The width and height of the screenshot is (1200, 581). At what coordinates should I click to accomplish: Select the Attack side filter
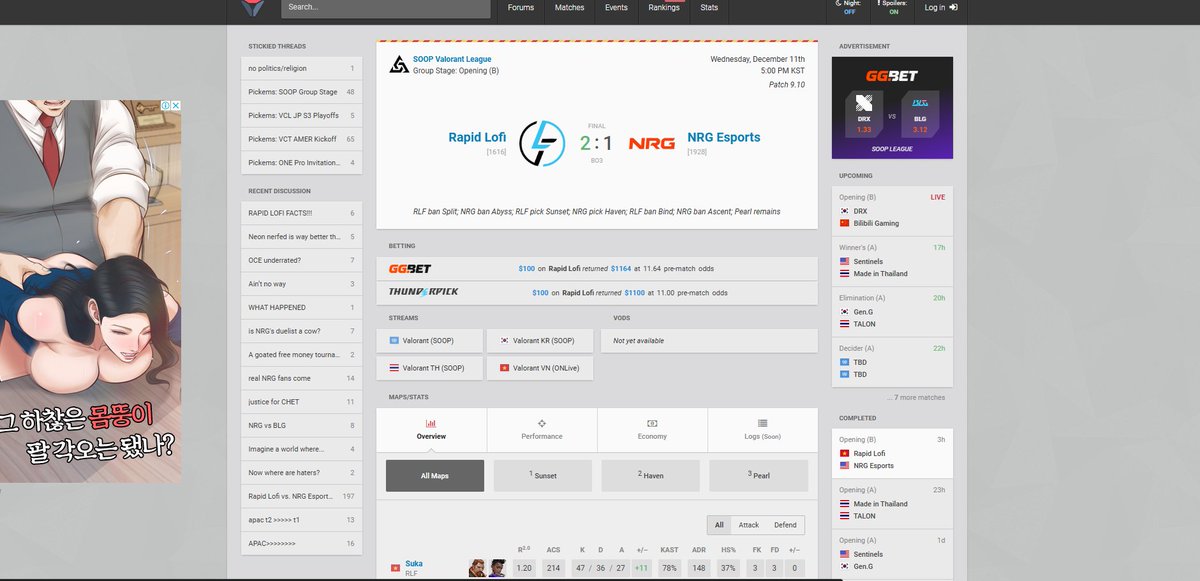point(749,525)
